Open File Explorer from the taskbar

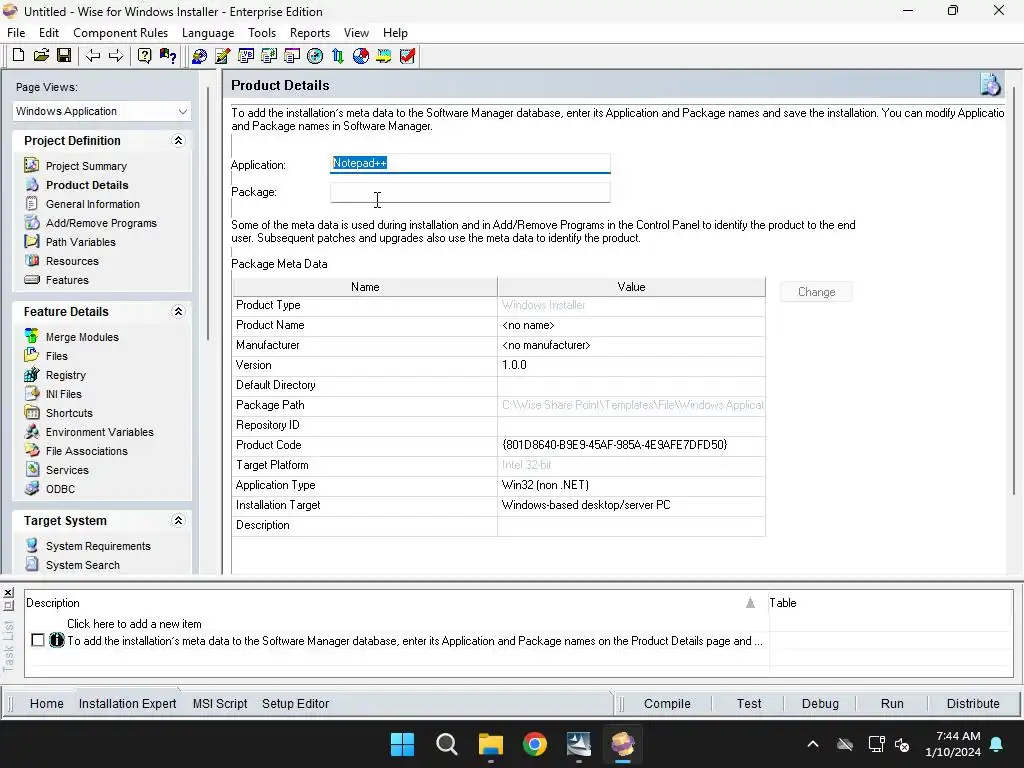point(490,744)
